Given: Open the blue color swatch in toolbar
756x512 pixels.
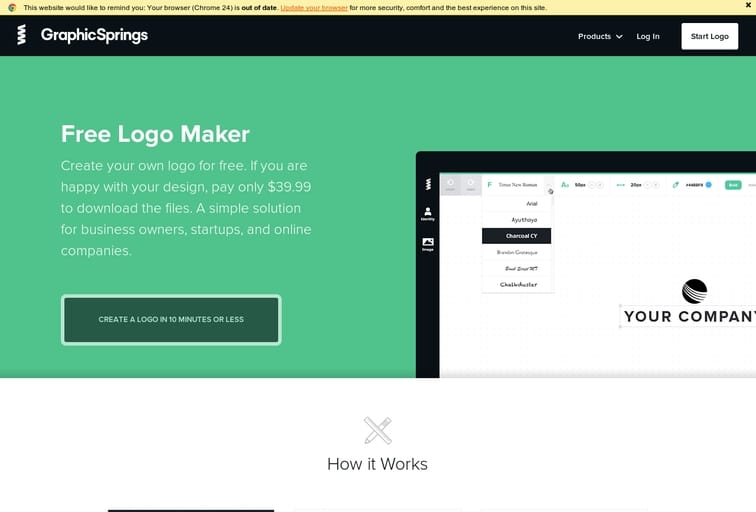Looking at the screenshot, I should (709, 185).
